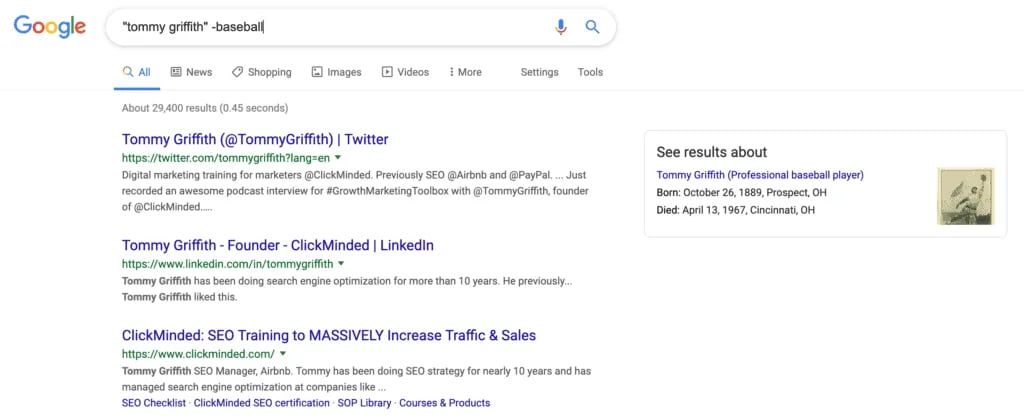
Task: Expand the More menu
Action: click(465, 73)
